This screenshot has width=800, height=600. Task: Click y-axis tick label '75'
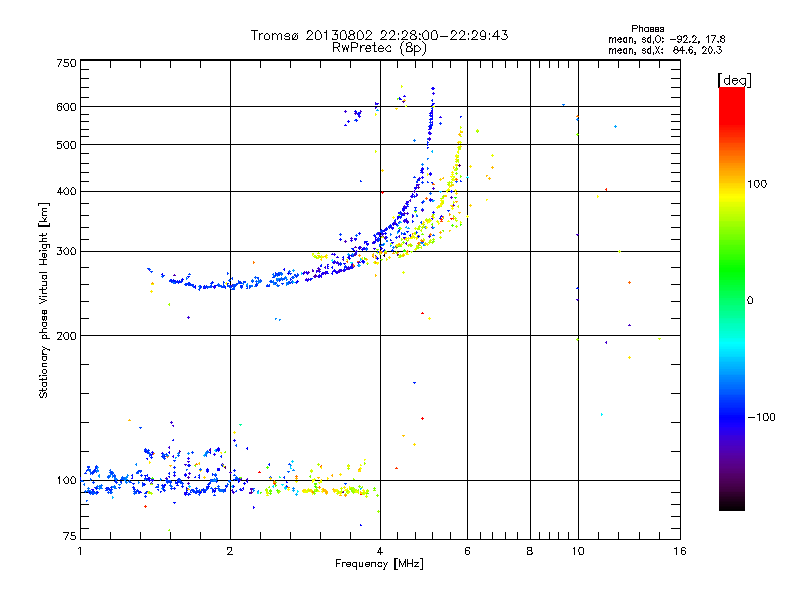coord(70,536)
